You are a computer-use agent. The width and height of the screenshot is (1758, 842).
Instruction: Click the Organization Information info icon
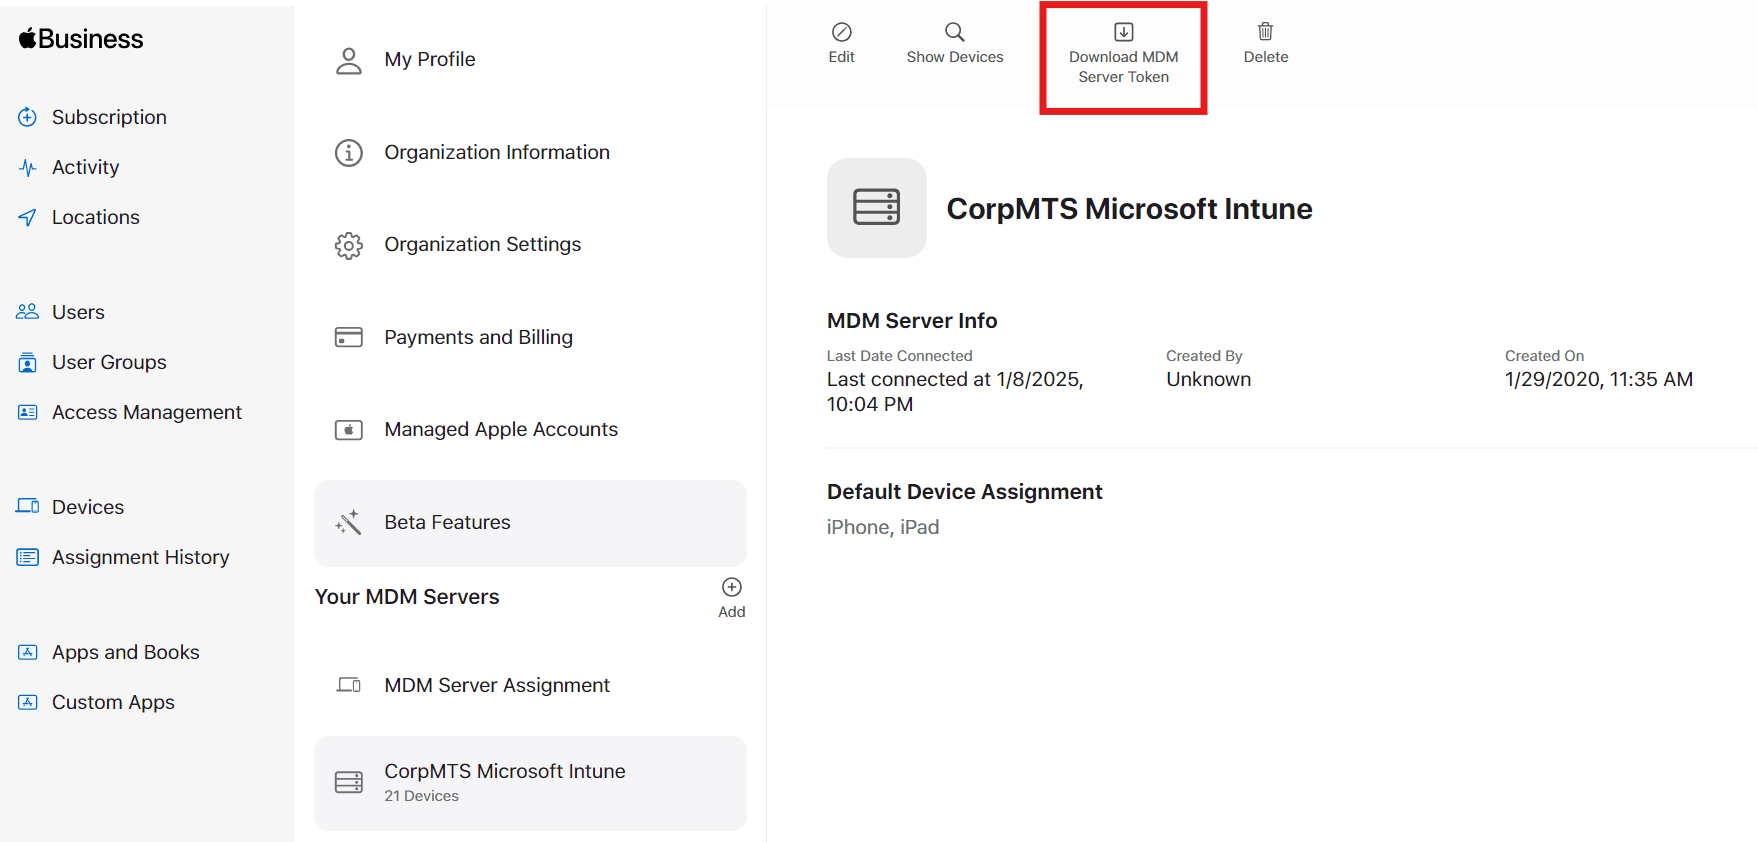tap(349, 153)
